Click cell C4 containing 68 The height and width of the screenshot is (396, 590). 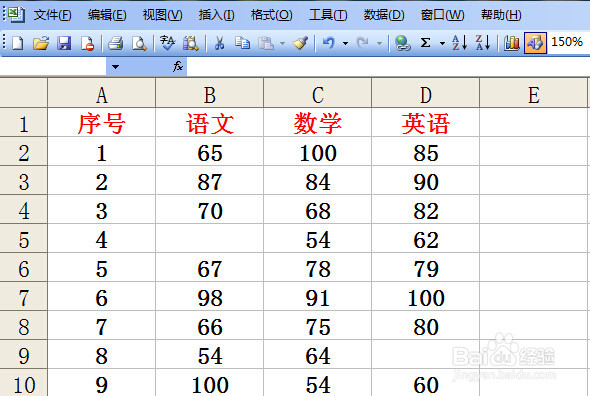tap(318, 210)
